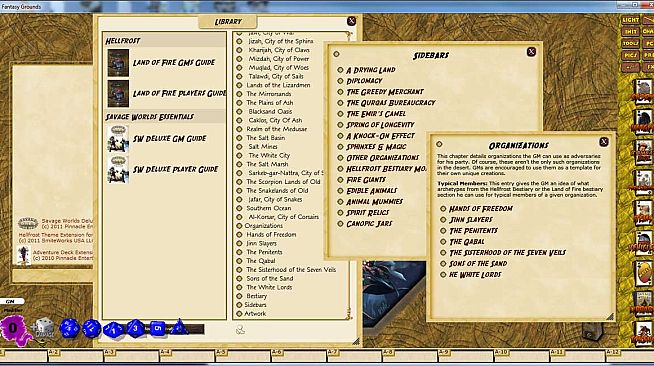Open Spring of Longevity entry
Image resolution: width=654 pixels, height=366 pixels.
(380, 125)
